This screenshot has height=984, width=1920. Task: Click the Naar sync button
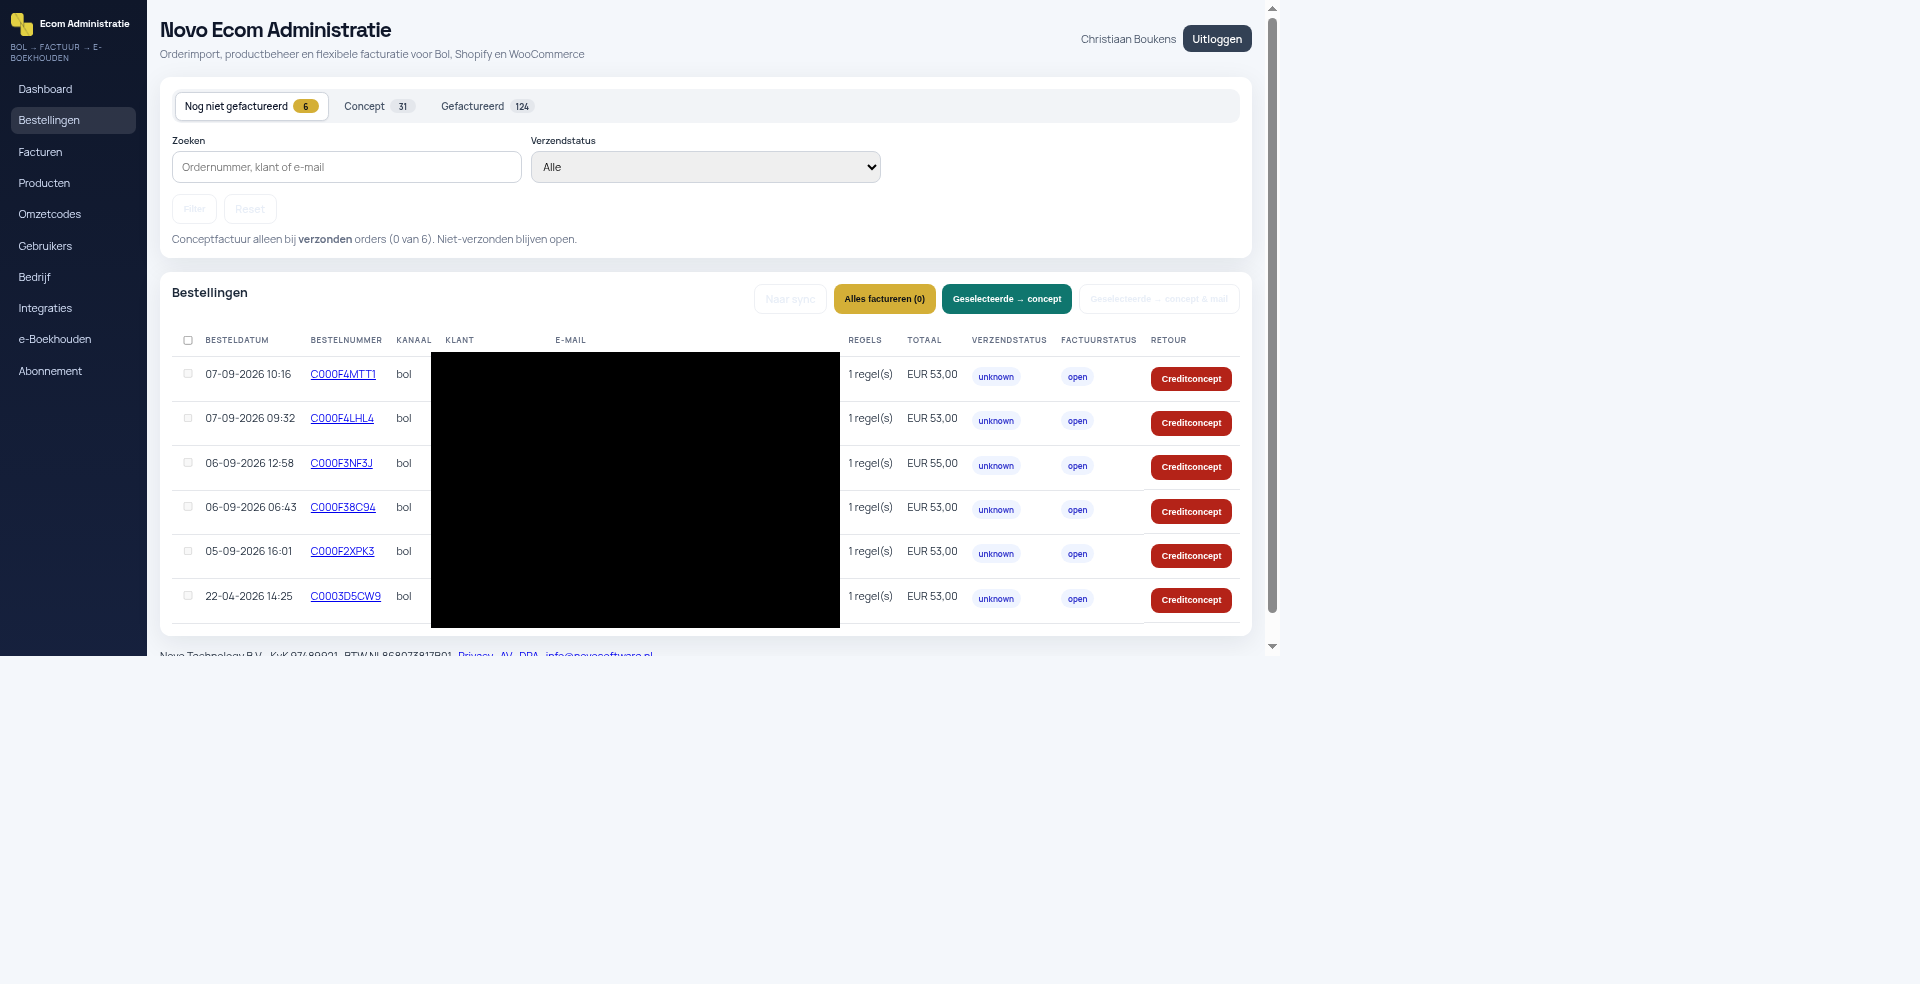click(x=790, y=299)
